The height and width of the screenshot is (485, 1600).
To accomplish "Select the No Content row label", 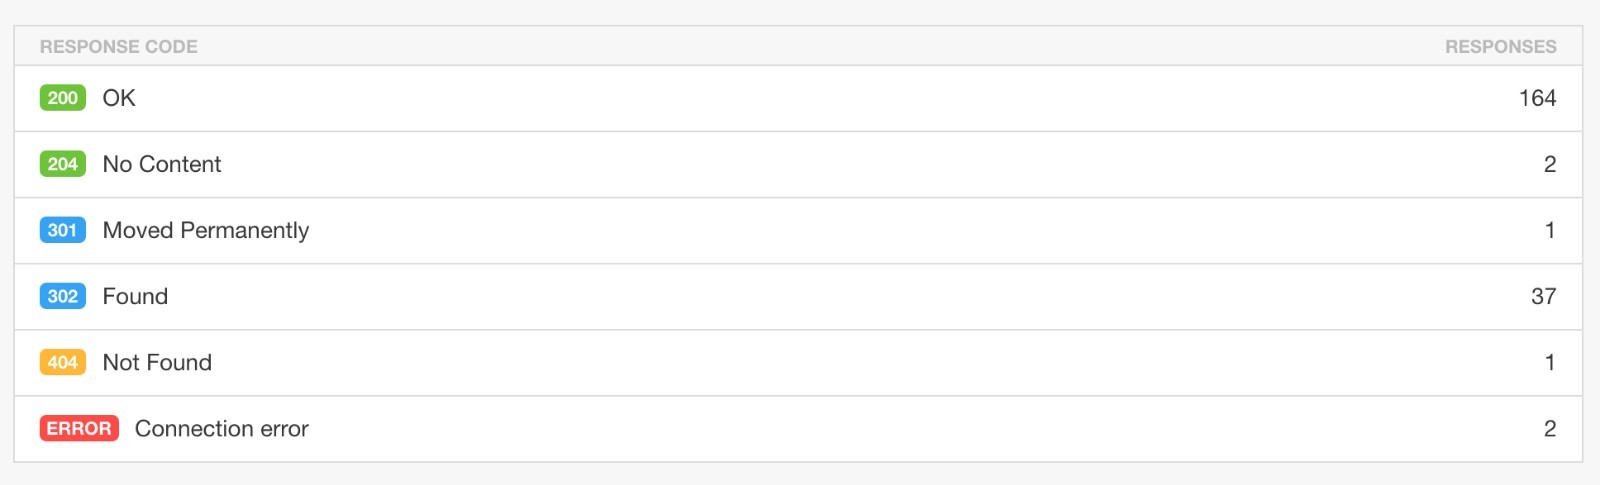I will pyautogui.click(x=162, y=164).
